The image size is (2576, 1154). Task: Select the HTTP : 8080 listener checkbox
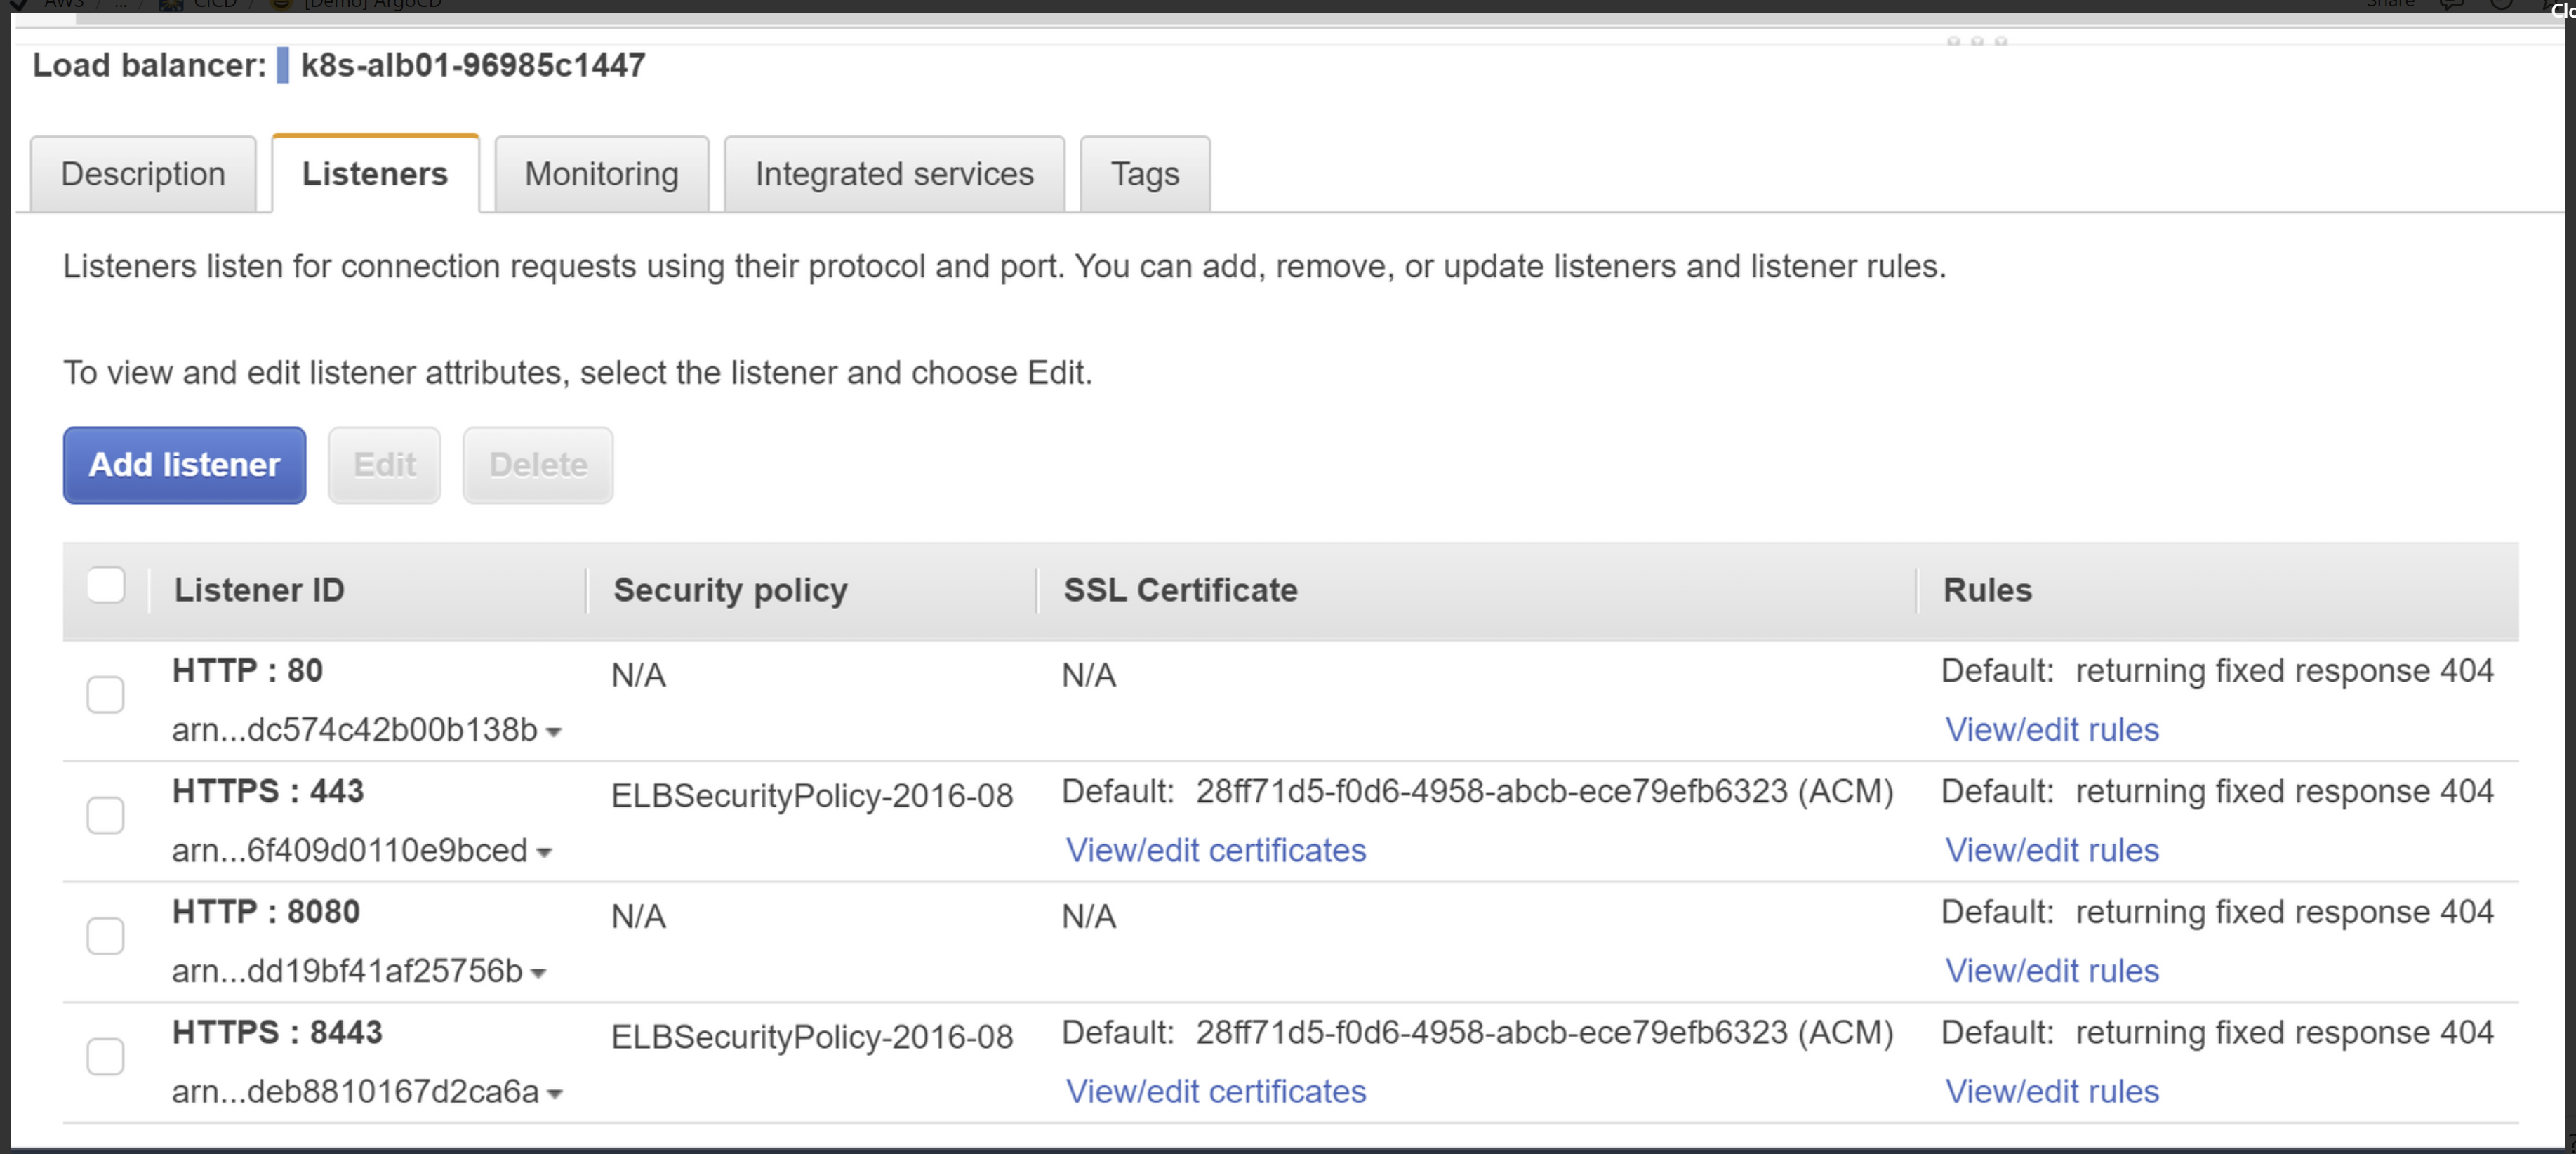click(105, 936)
